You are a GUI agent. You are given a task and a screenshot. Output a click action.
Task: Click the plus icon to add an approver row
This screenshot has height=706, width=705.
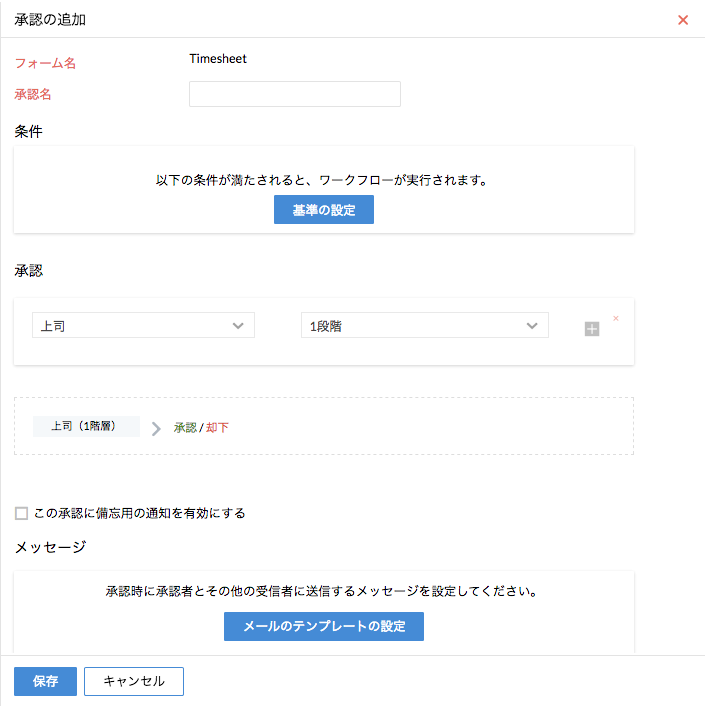point(592,329)
